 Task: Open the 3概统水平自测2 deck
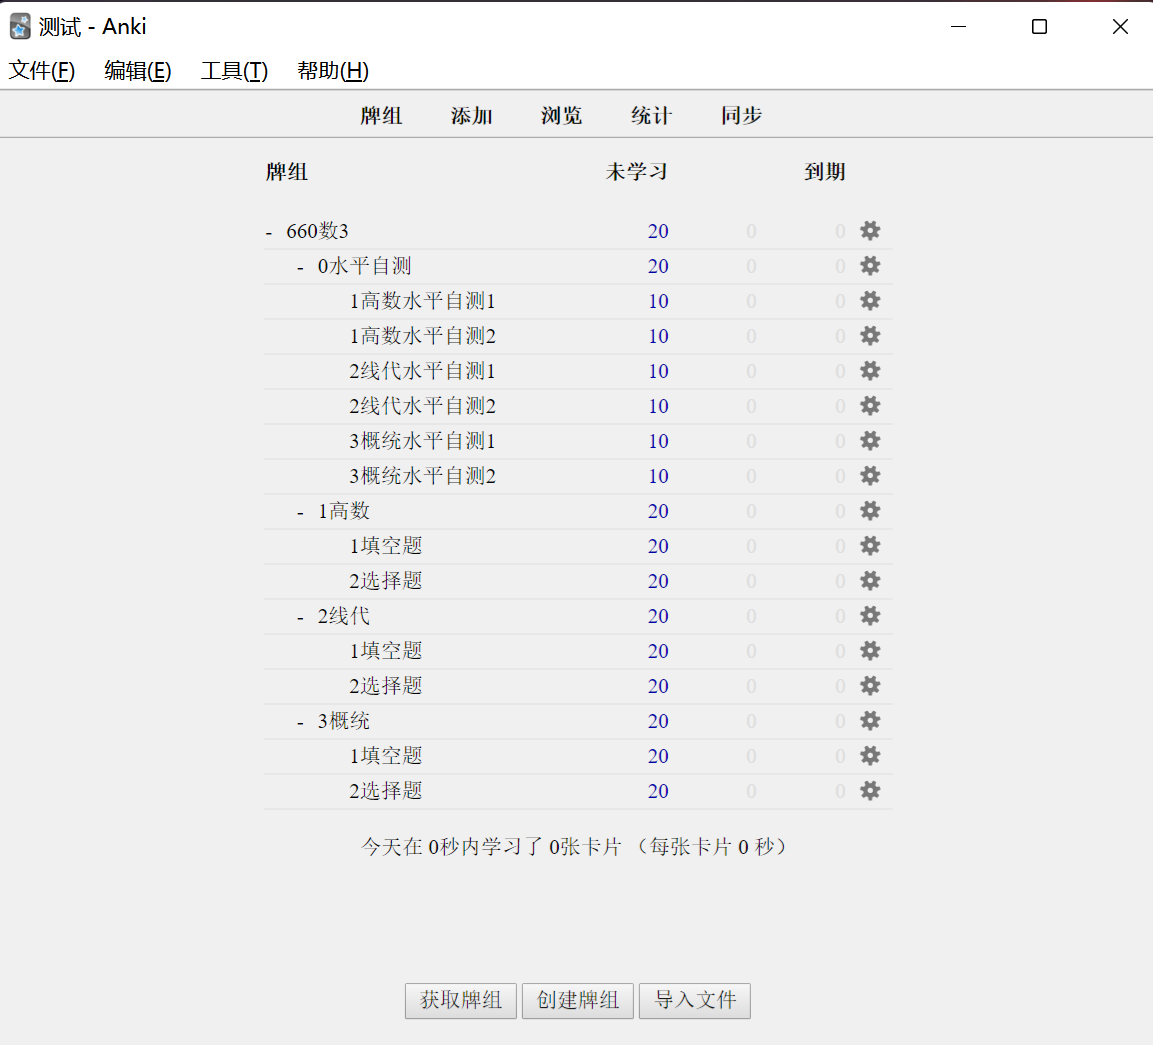coord(422,476)
